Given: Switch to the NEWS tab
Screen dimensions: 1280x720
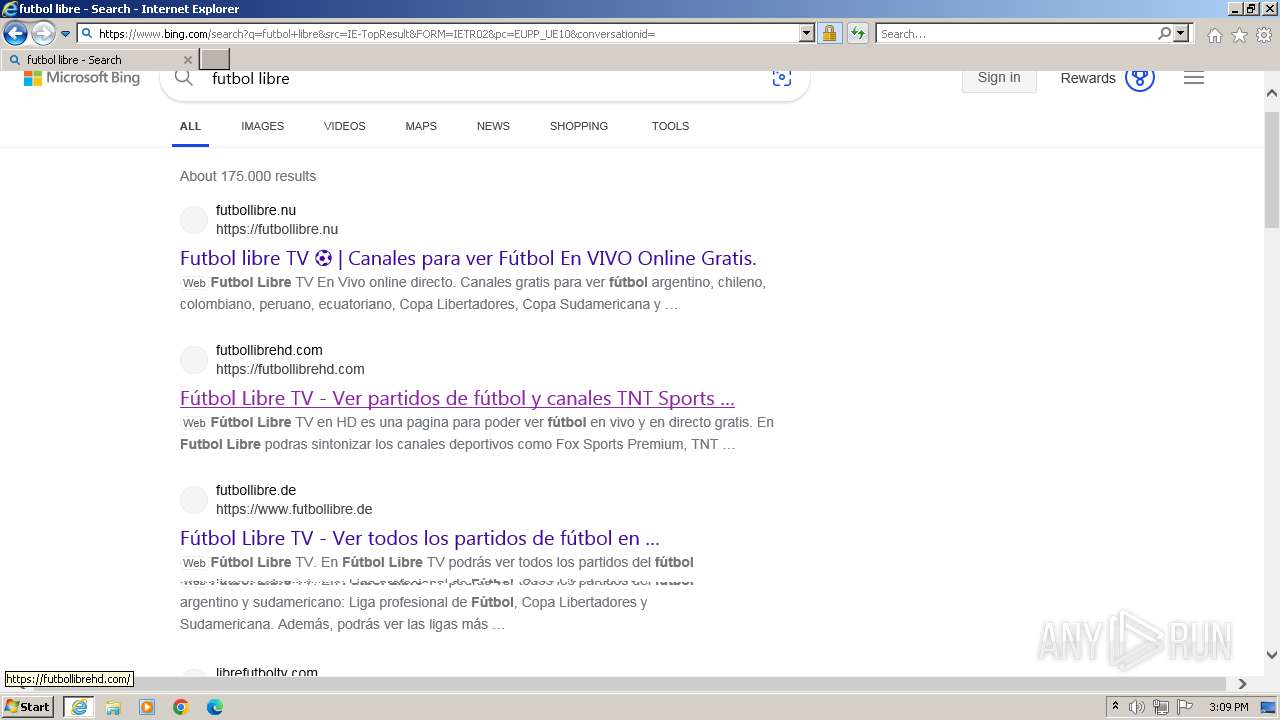Looking at the screenshot, I should 493,126.
